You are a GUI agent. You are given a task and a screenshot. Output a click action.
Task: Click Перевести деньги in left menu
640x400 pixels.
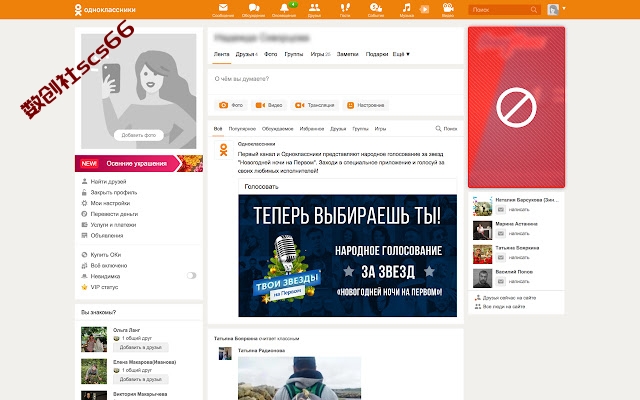[x=109, y=214]
